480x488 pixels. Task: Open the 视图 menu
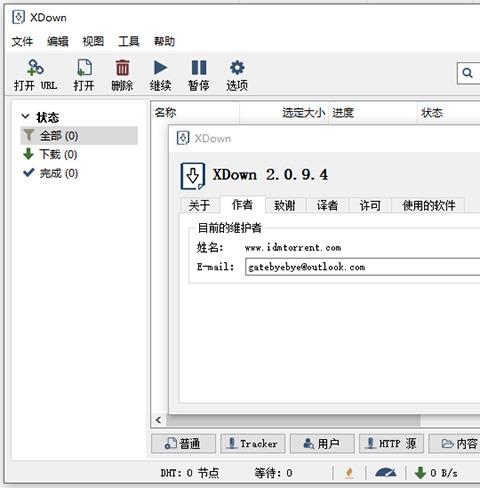[x=93, y=41]
